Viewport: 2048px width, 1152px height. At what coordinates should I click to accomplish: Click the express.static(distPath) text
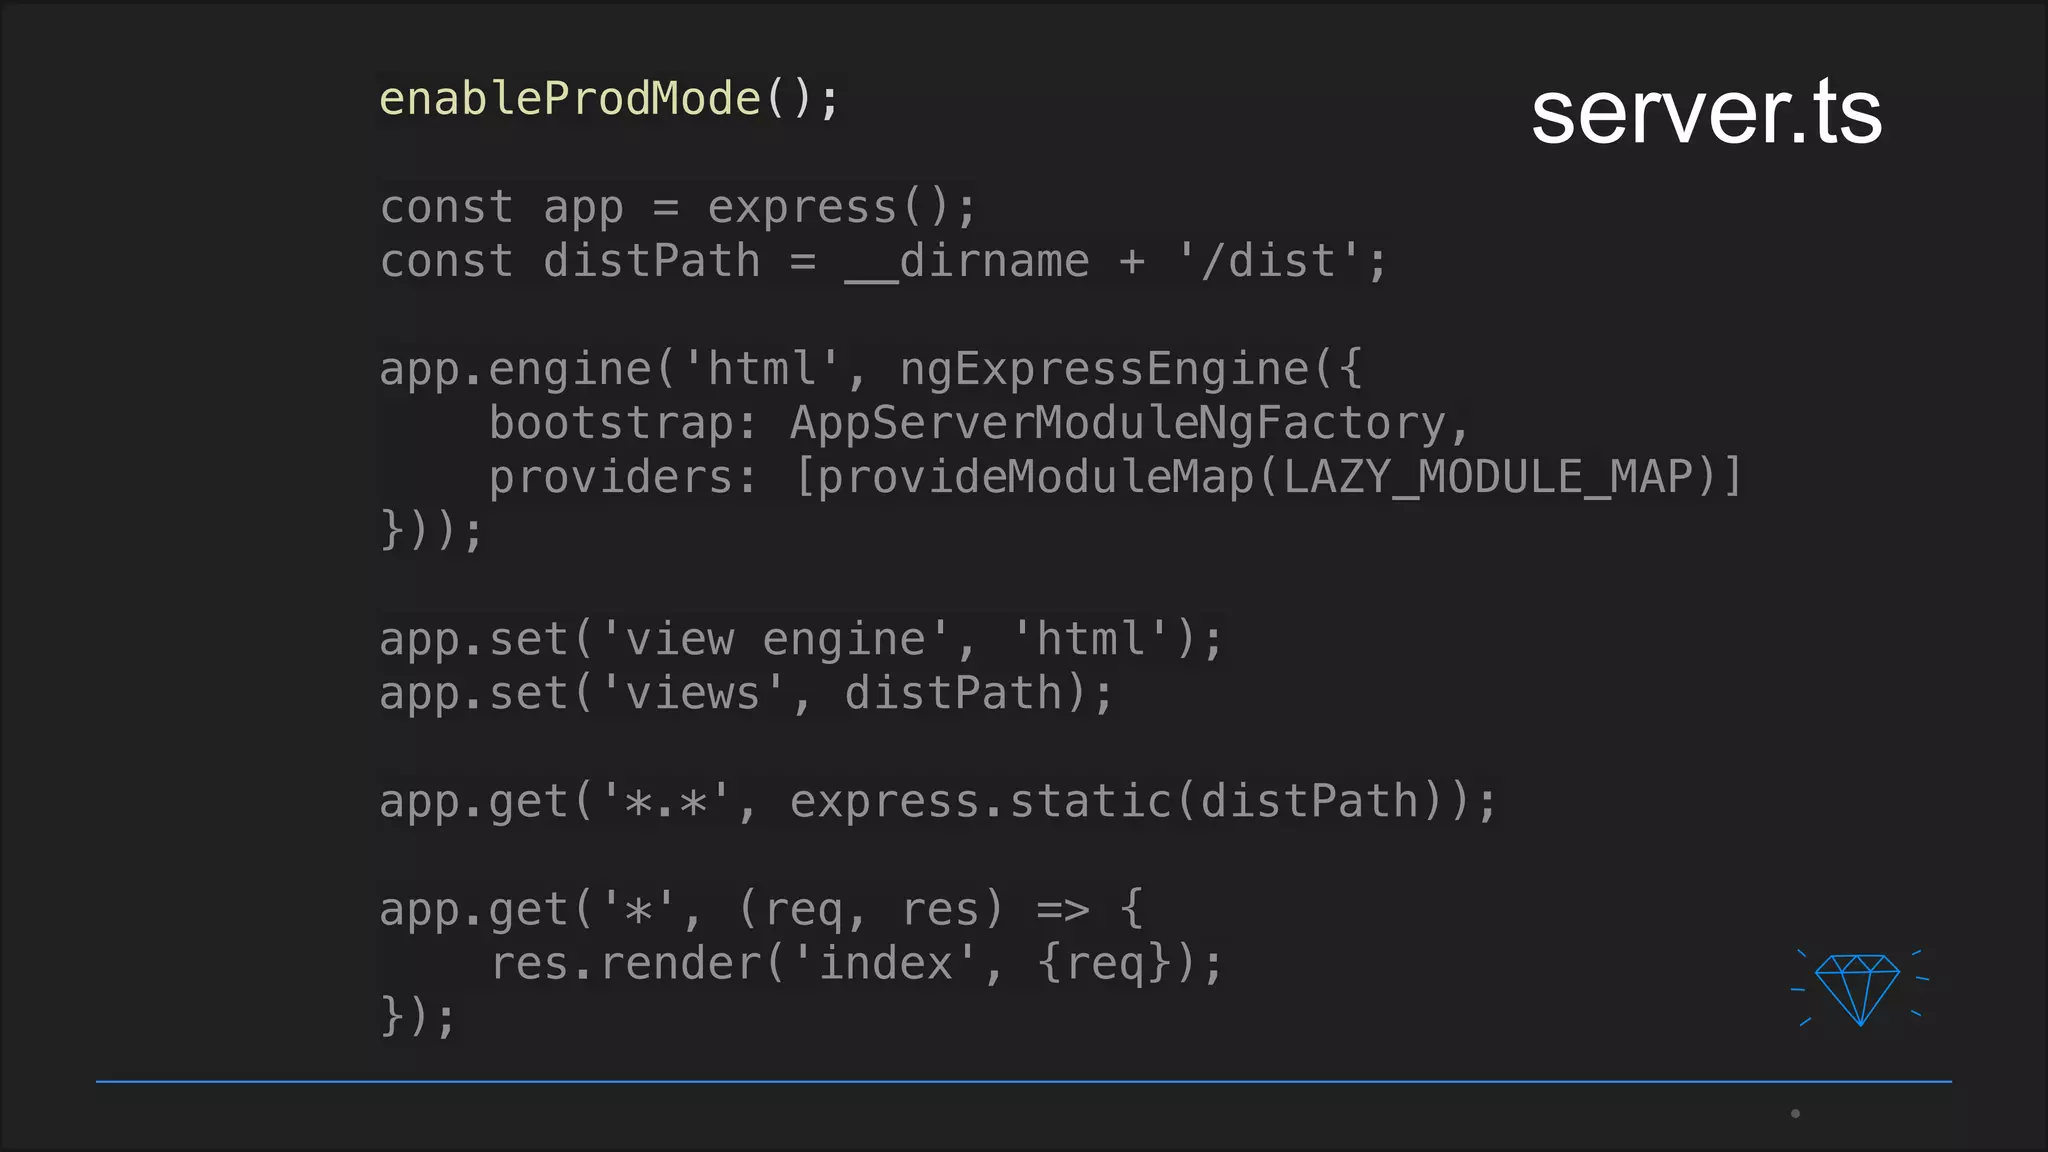(x=1115, y=802)
